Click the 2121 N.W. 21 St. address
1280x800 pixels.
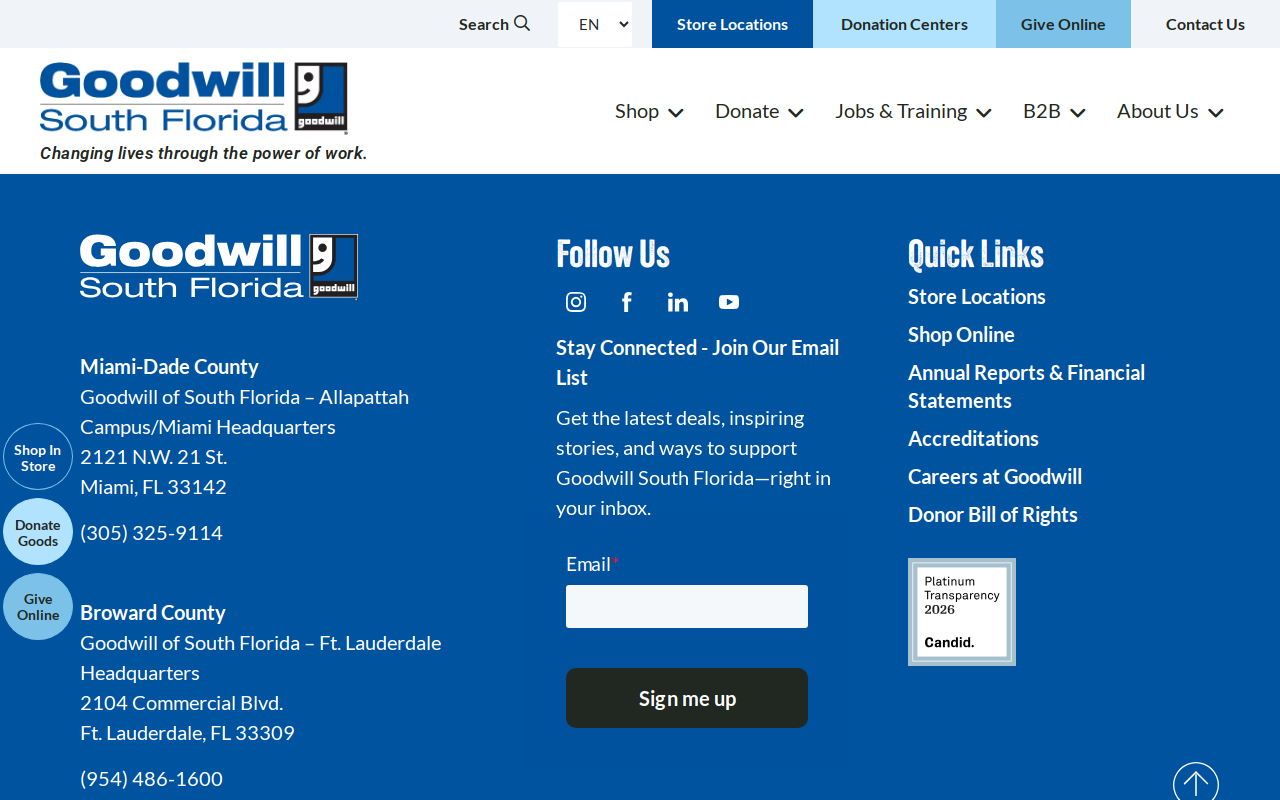tap(153, 457)
